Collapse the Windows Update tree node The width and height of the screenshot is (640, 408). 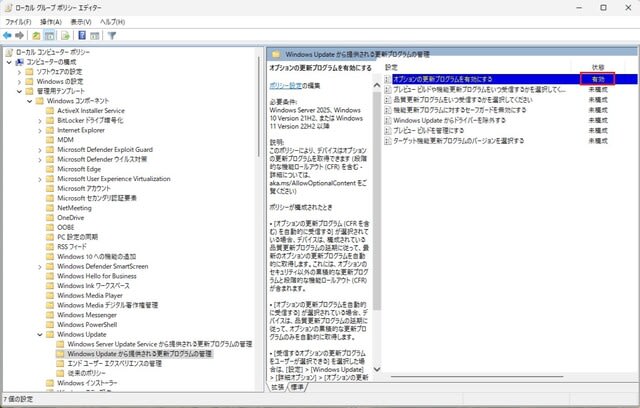(40, 335)
